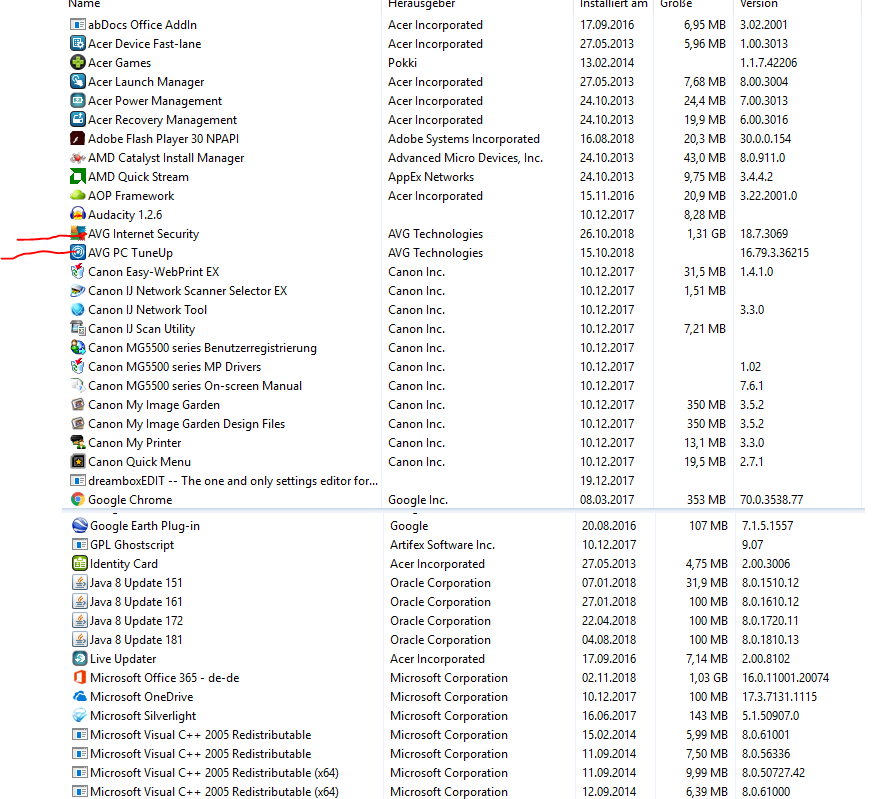This screenshot has width=878, height=799.
Task: Click the Canon My Printer icon
Action: click(78, 442)
